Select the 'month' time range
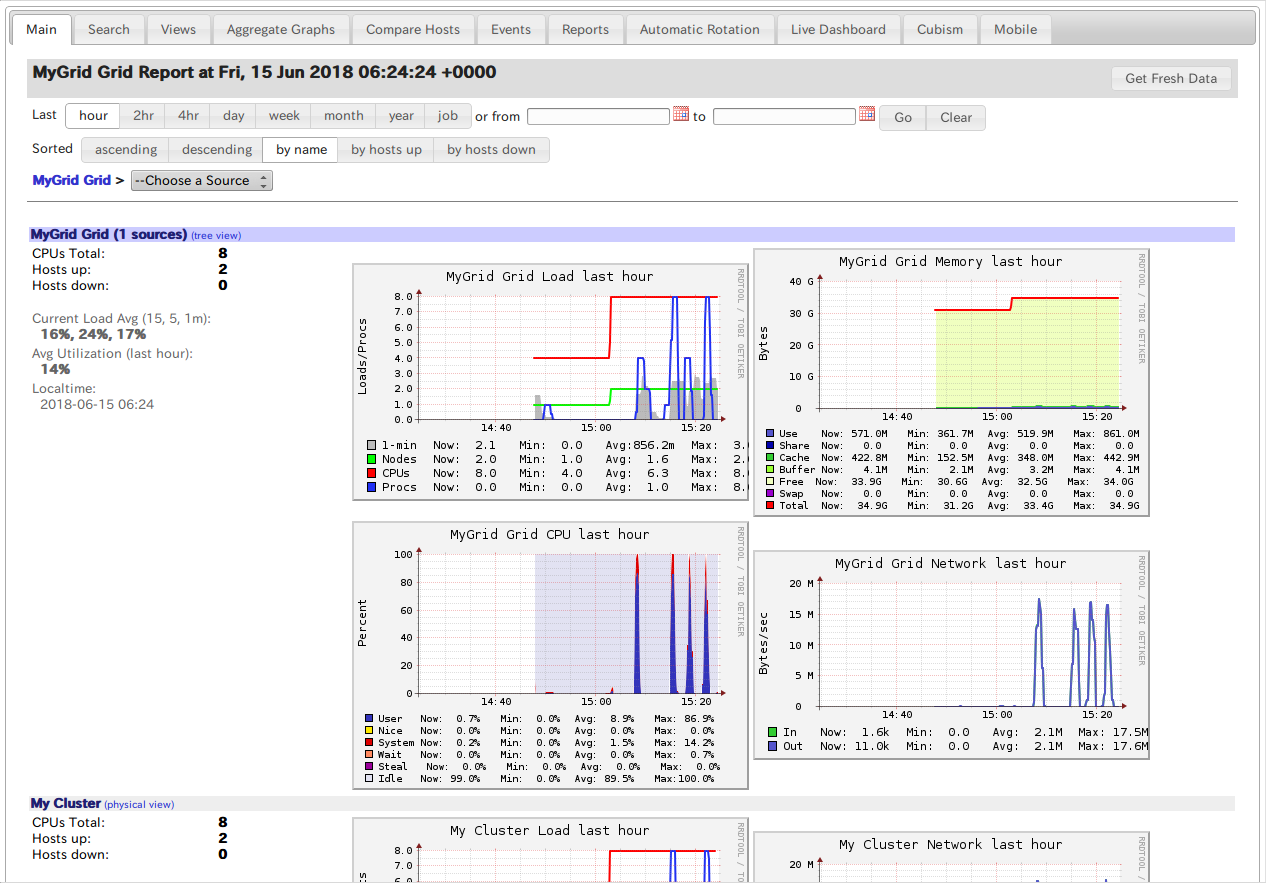The image size is (1266, 883). click(343, 116)
